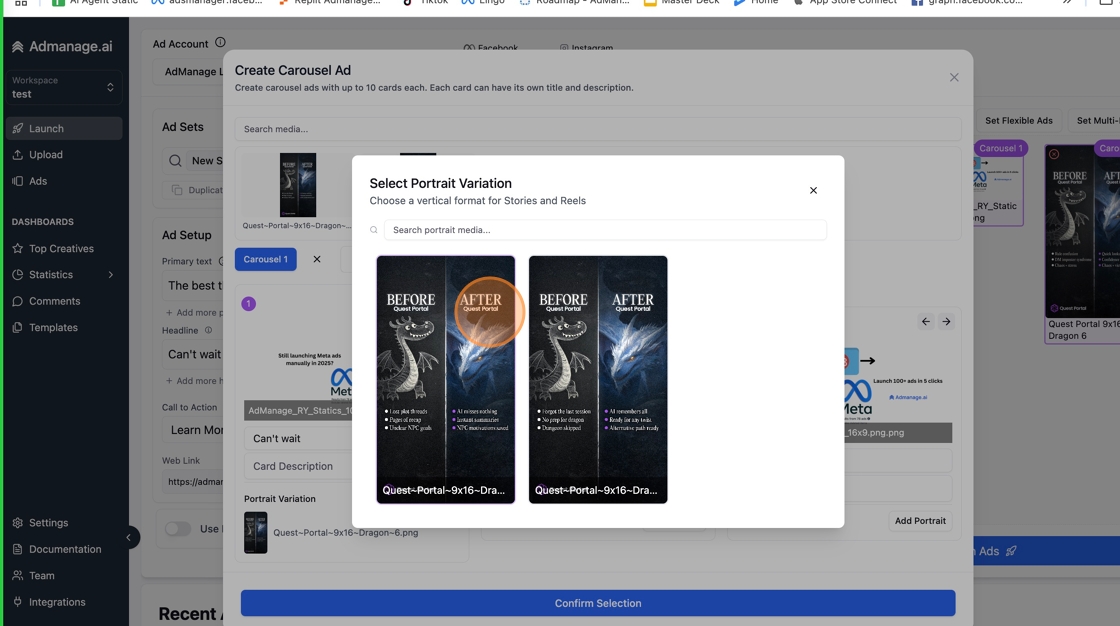Select second Quest Portal 9x16 portrait thumbnail
This screenshot has width=1120, height=626.
point(598,379)
